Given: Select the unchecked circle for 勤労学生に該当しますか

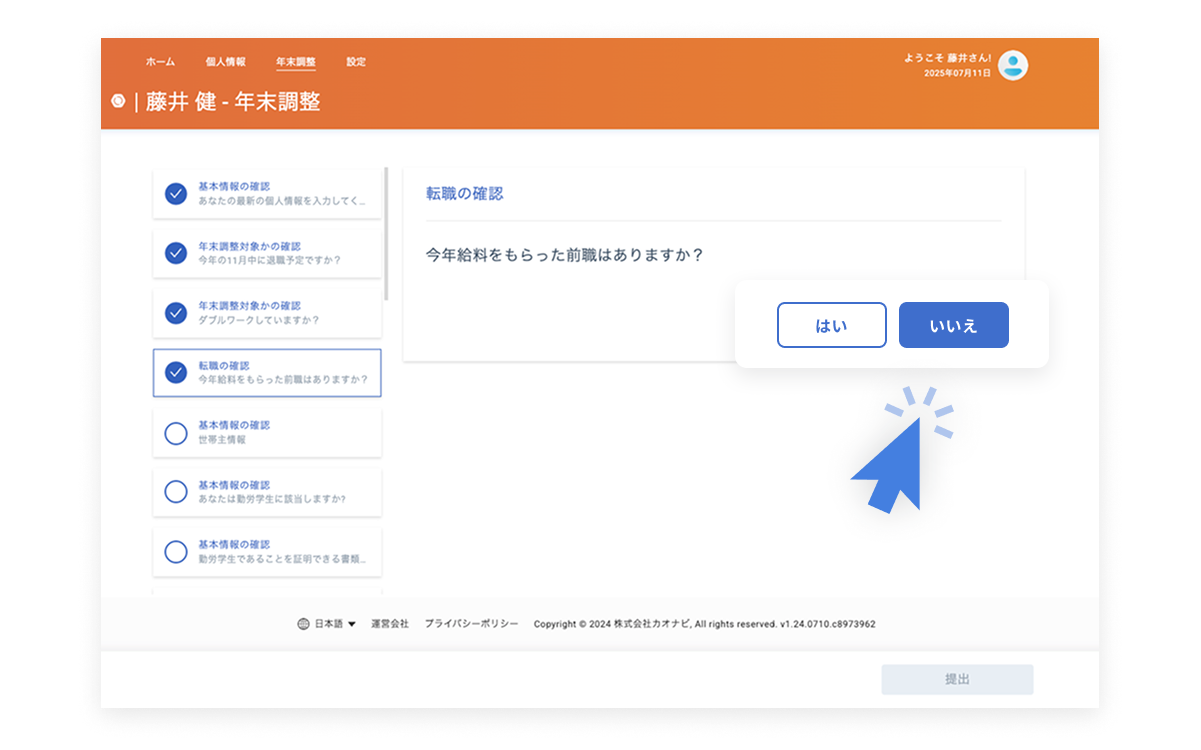Looking at the screenshot, I should point(176,492).
